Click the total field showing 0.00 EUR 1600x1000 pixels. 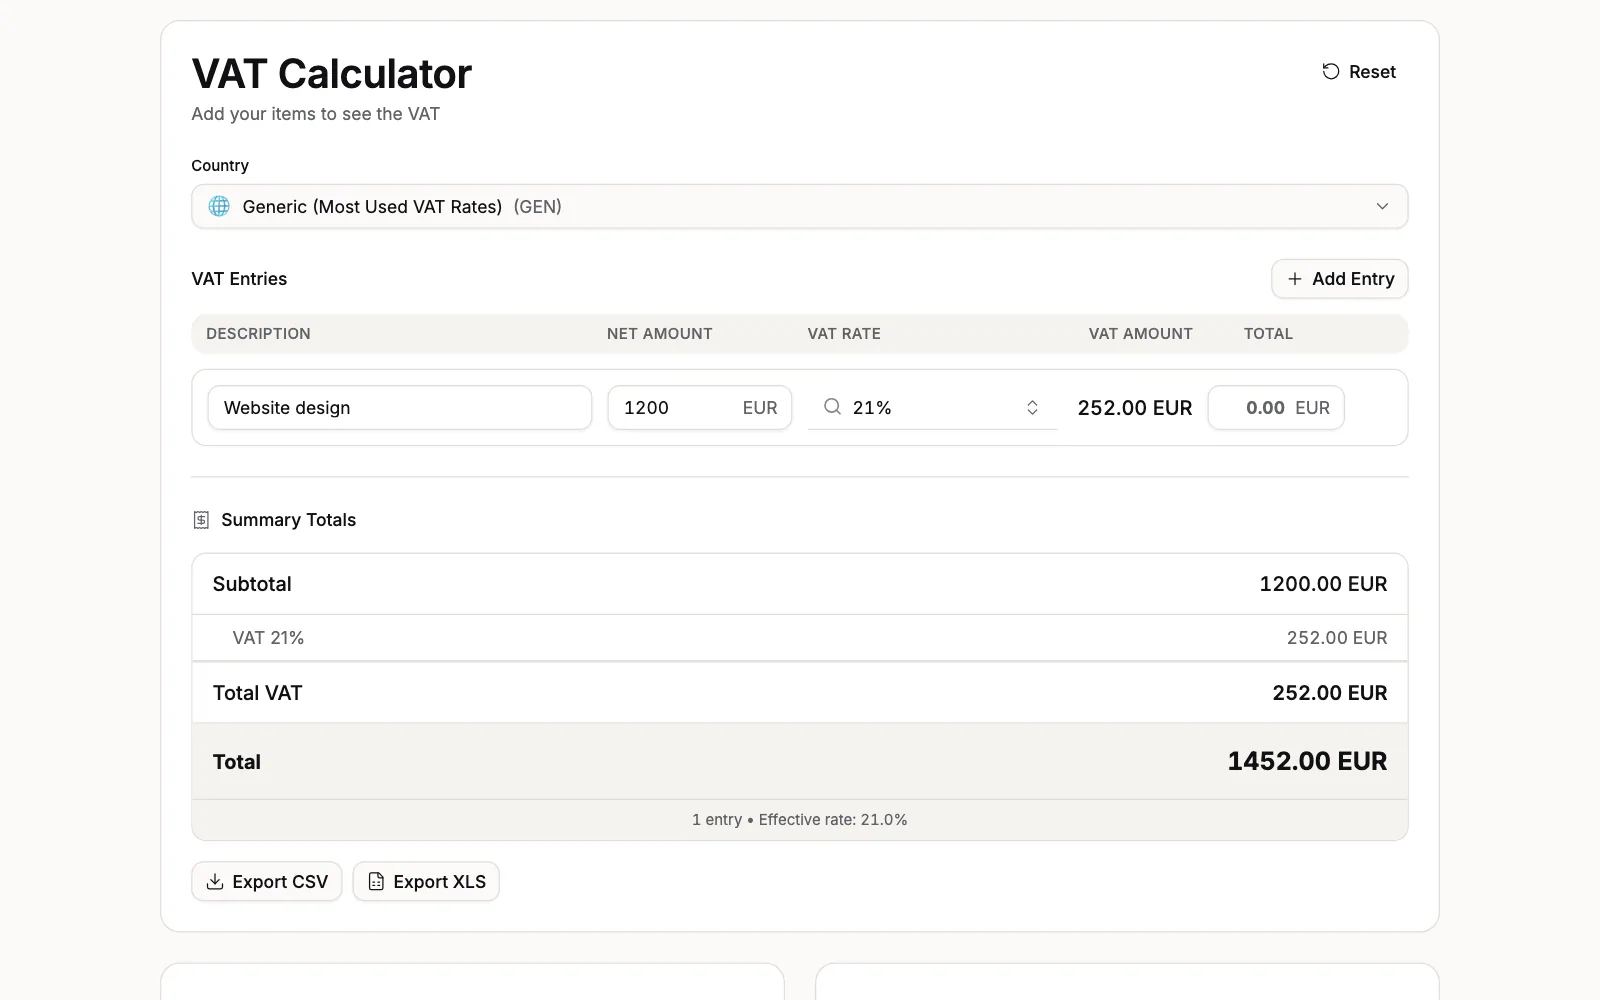click(x=1276, y=408)
